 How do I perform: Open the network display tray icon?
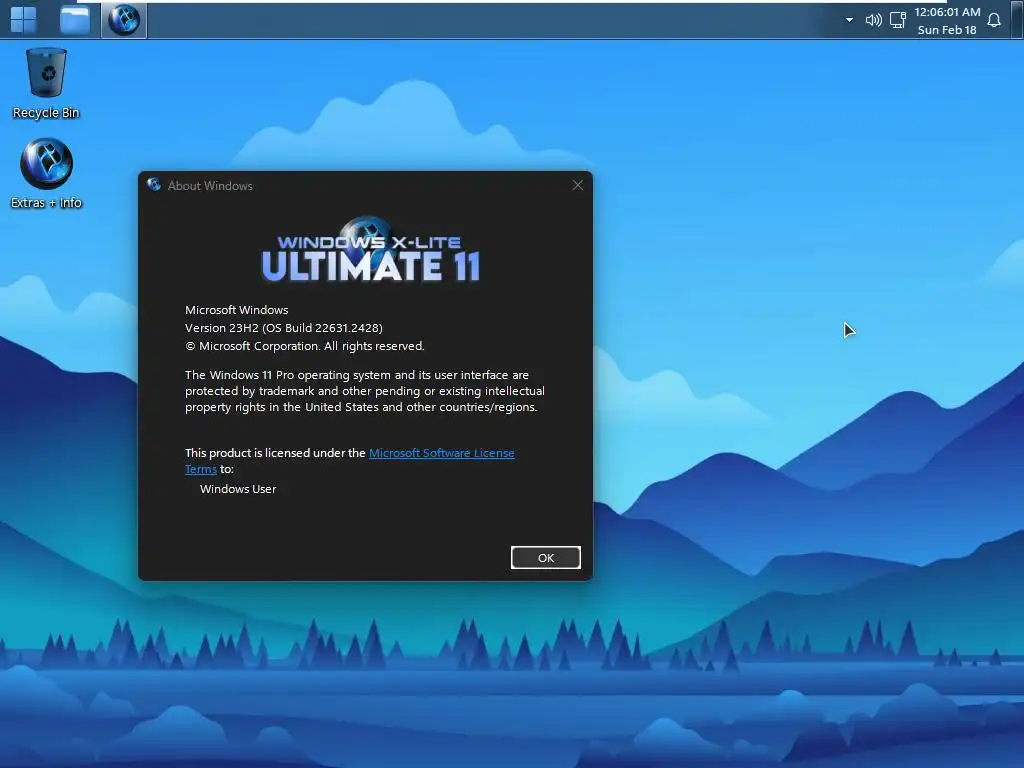coord(898,20)
